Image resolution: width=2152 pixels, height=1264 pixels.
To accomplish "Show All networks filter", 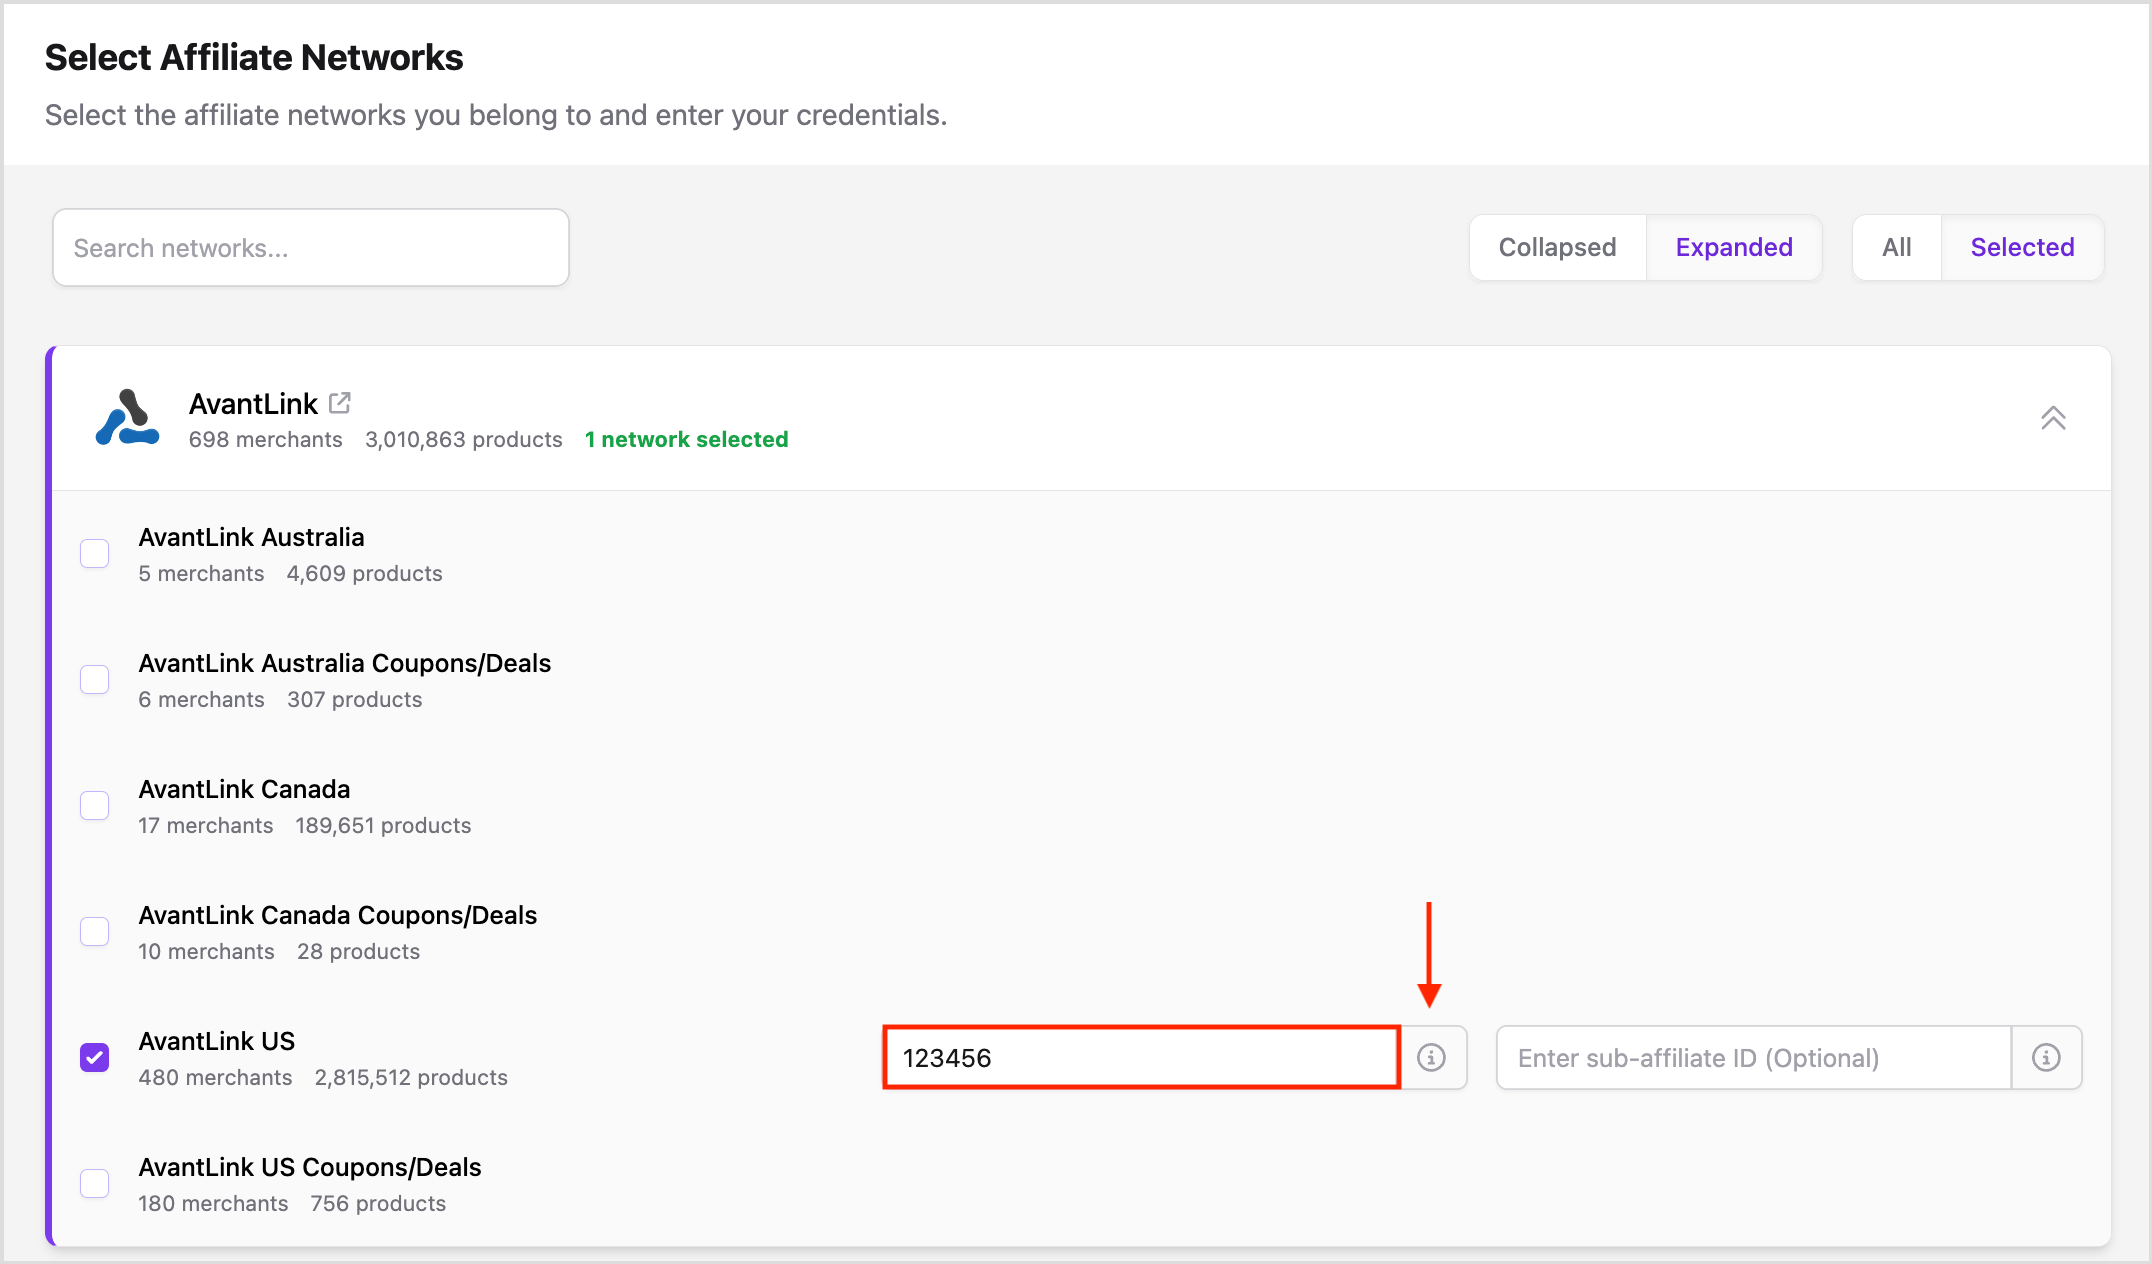I will [1896, 247].
